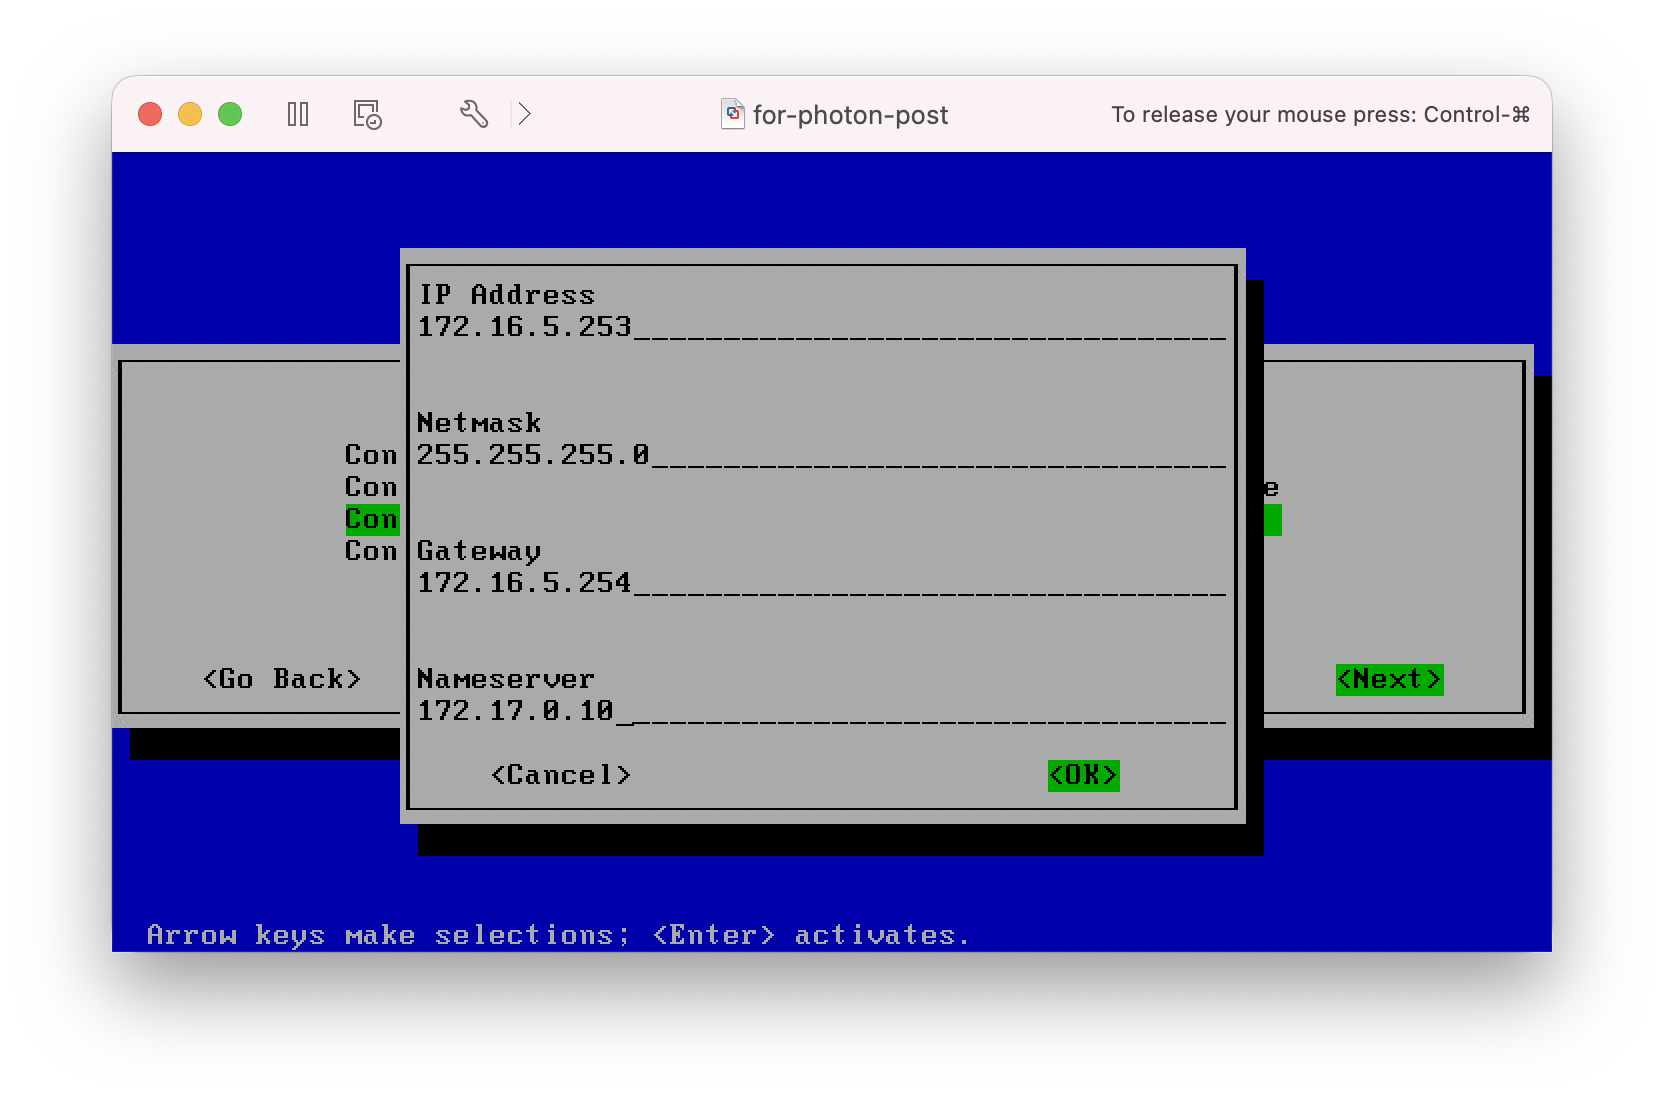This screenshot has height=1100, width=1664.
Task: Confirm network settings with OK
Action: [1083, 775]
